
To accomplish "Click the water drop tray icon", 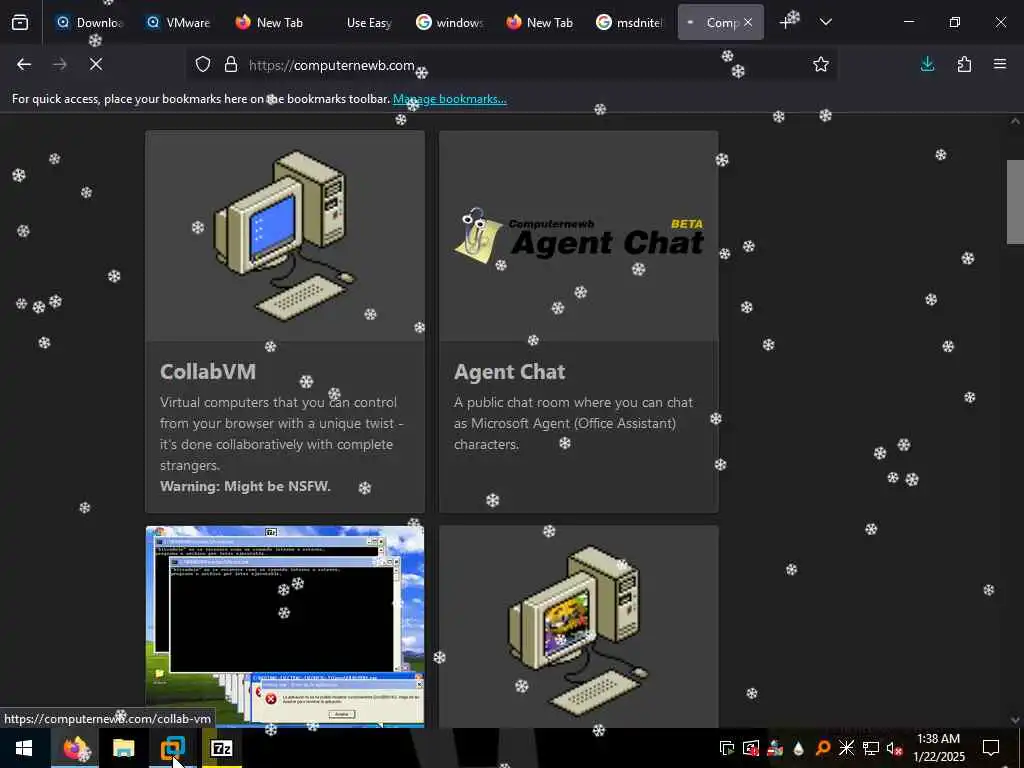I will click(799, 748).
